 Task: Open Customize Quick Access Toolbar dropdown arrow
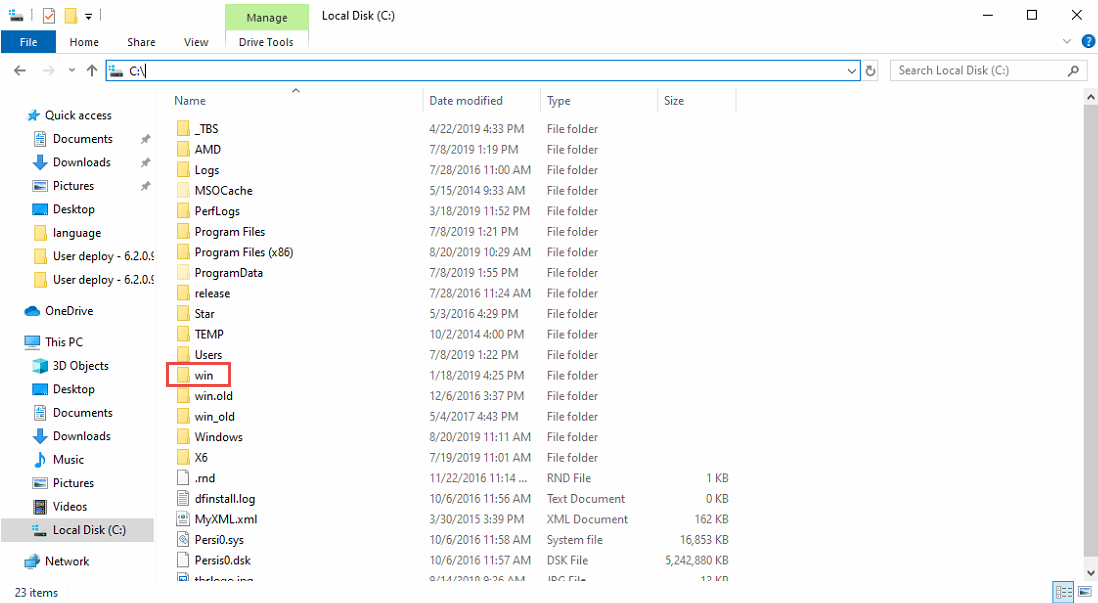[88, 16]
